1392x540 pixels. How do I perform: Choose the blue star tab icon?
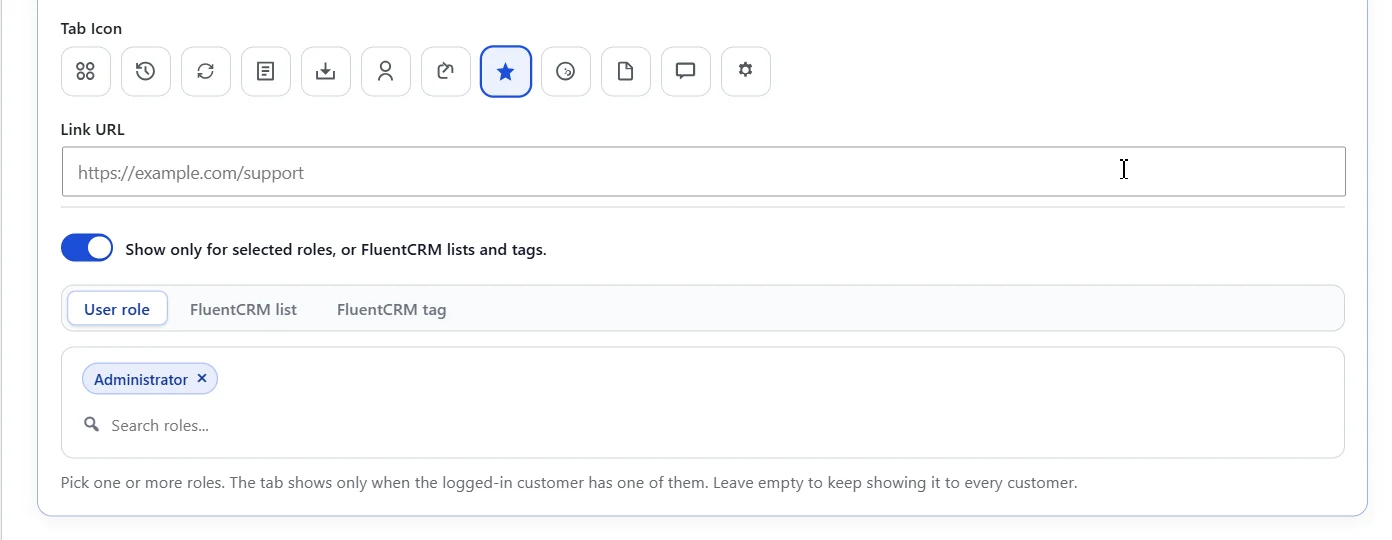[x=506, y=71]
